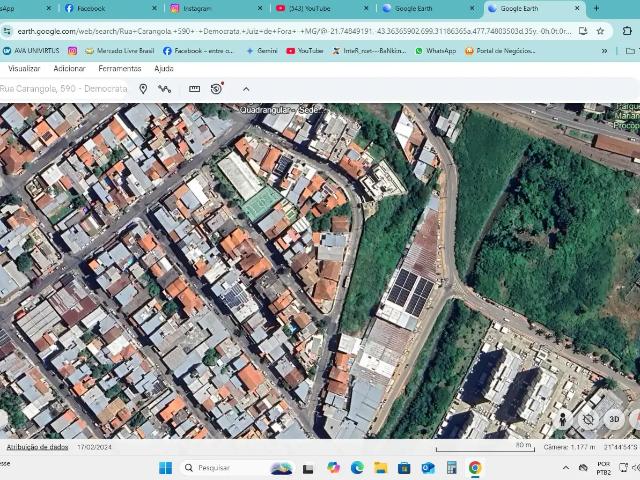Viewport: 640px width, 480px height.
Task: Bookmark this page with the star icon
Action: click(600, 31)
